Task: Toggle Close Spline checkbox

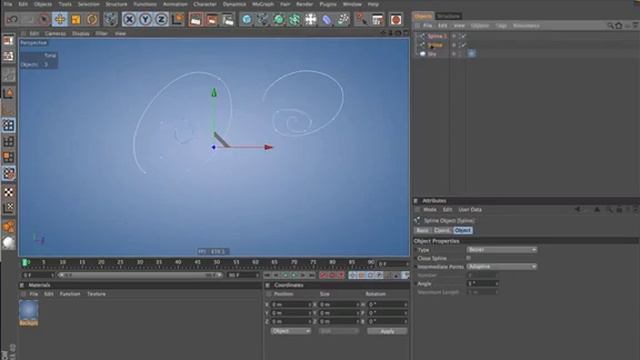Action: click(x=469, y=258)
